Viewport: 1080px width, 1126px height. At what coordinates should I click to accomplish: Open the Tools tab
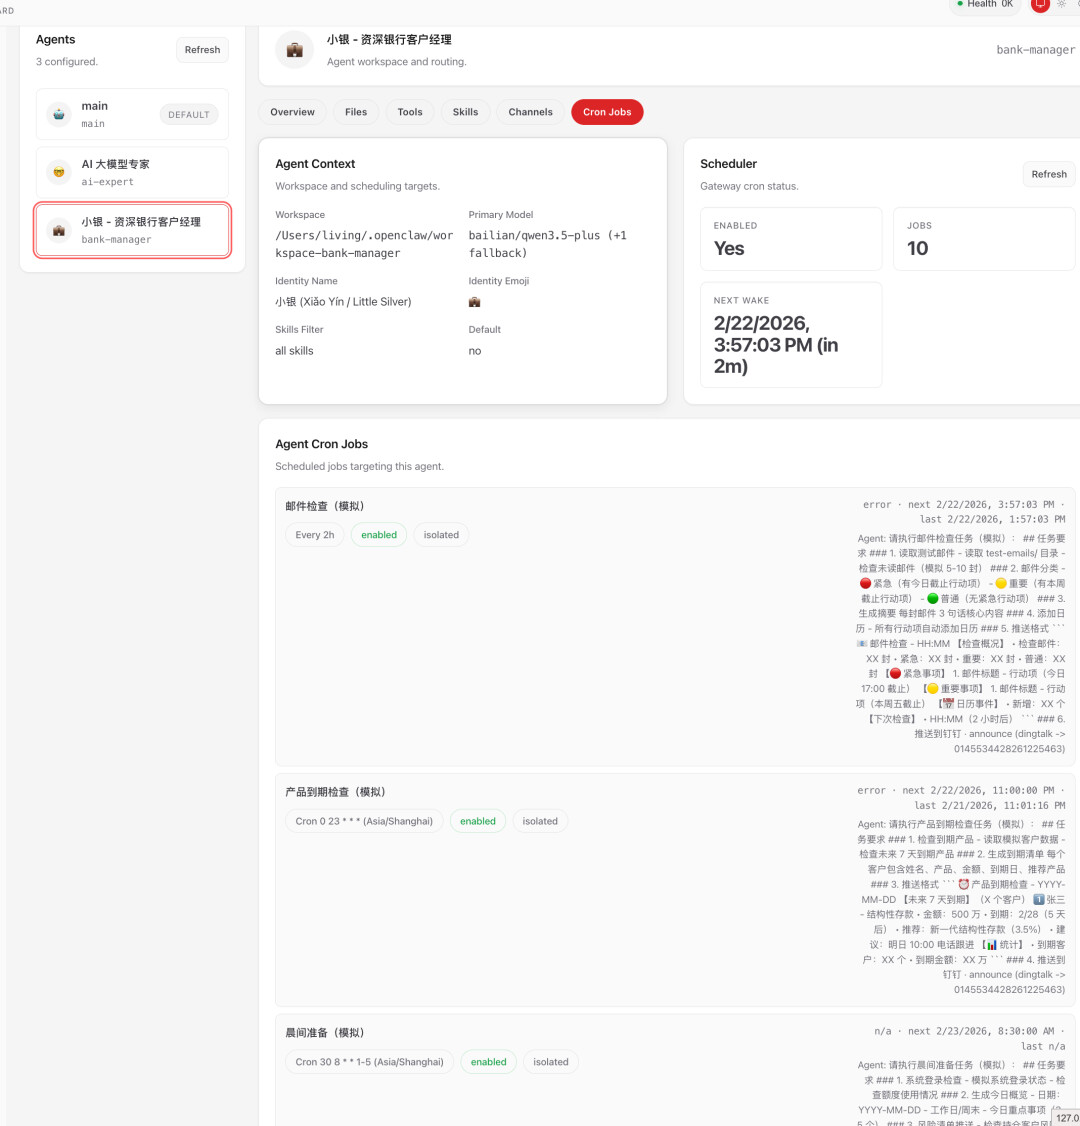point(410,112)
